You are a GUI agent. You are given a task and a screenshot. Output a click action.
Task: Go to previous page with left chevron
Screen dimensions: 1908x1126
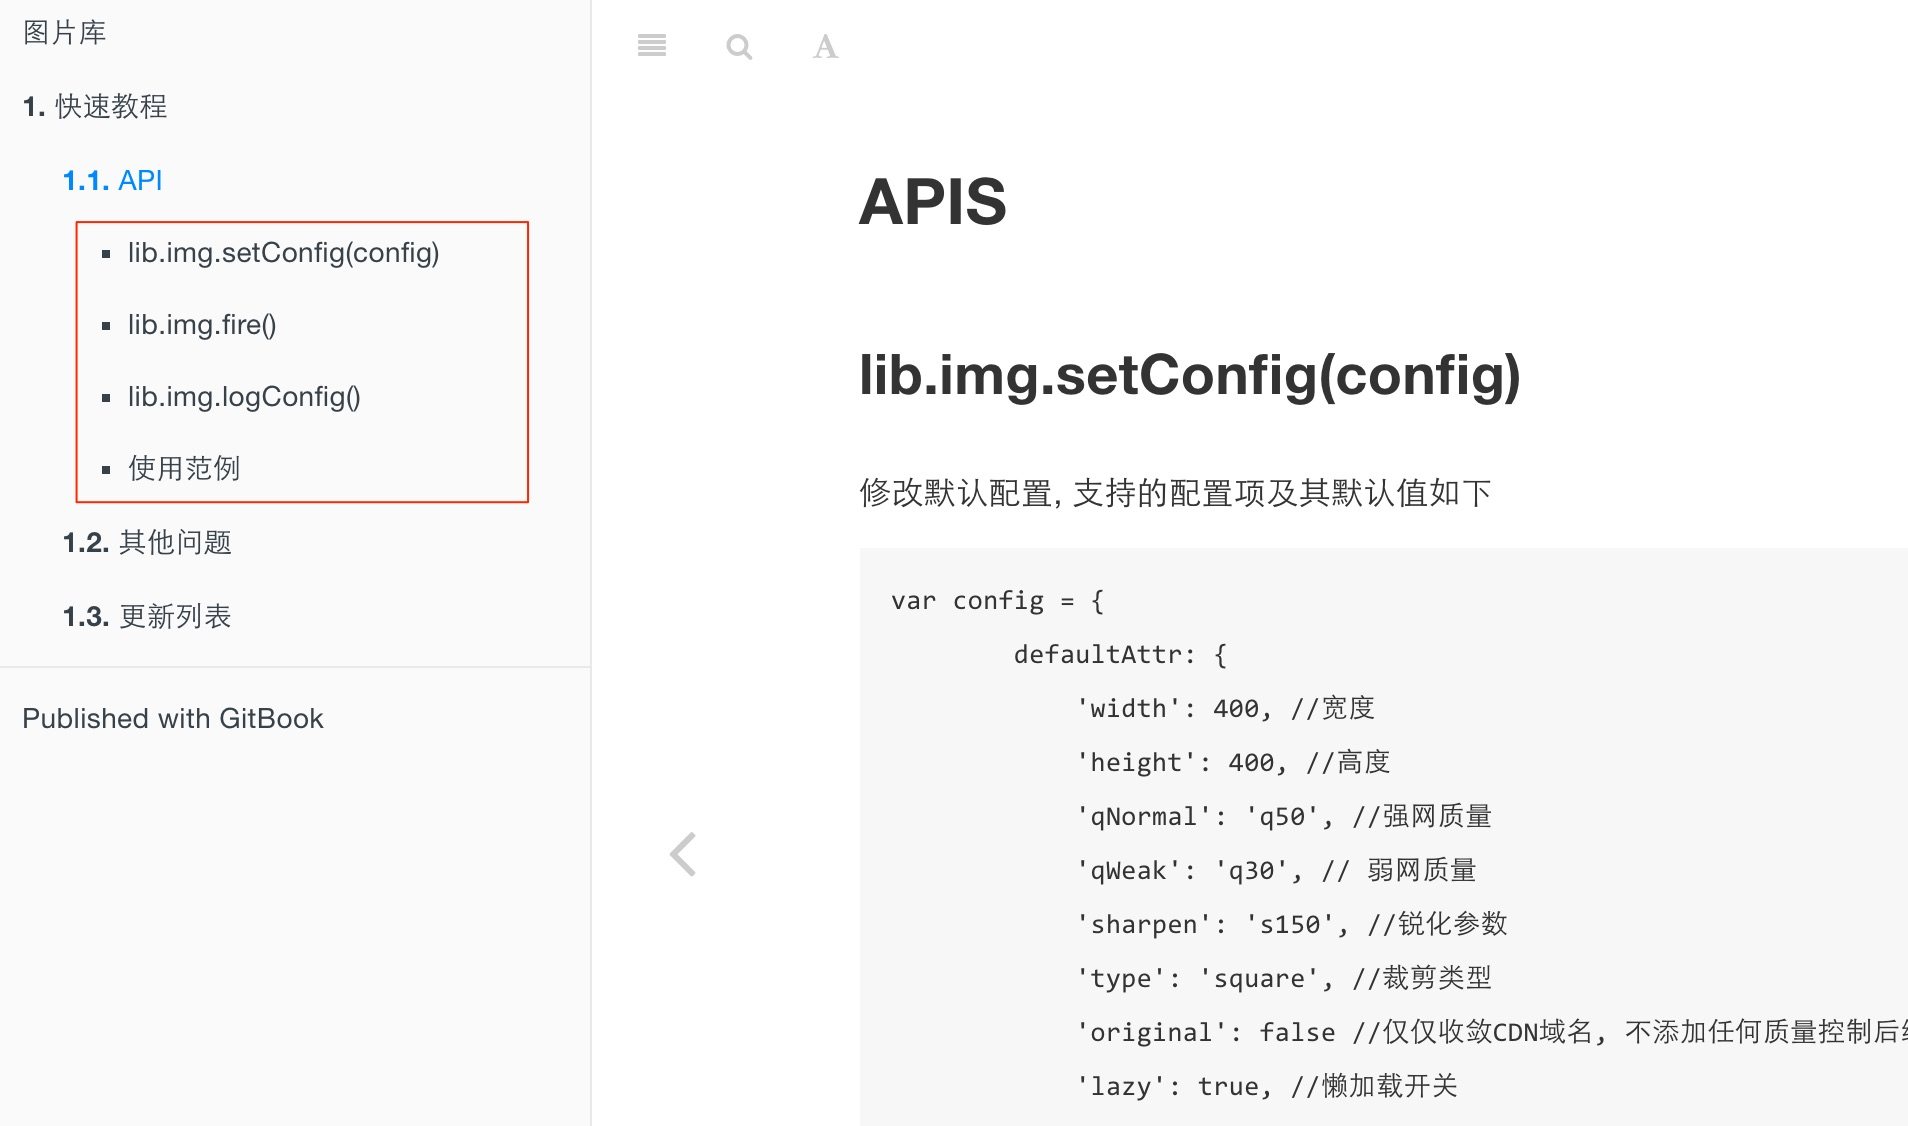(x=683, y=854)
